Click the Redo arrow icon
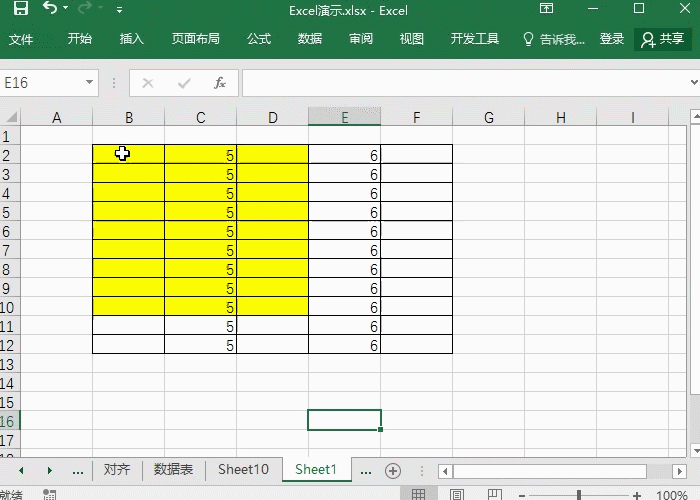This screenshot has height=500, width=700. (x=84, y=8)
